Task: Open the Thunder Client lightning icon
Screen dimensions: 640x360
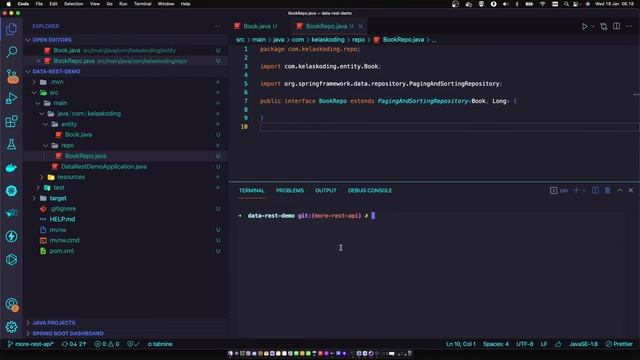Action: [11, 236]
